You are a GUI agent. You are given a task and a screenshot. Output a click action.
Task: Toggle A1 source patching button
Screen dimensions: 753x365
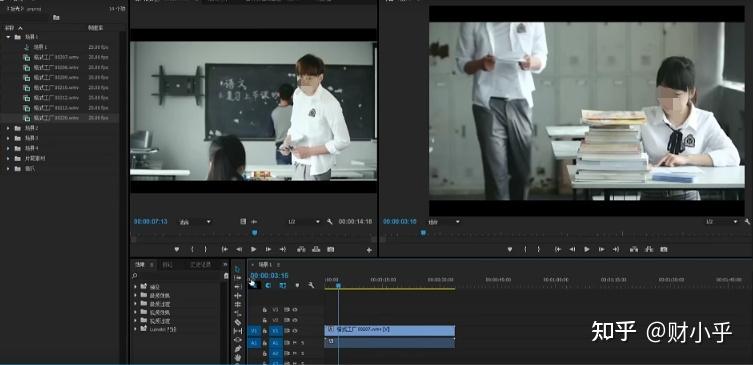[x=254, y=343]
